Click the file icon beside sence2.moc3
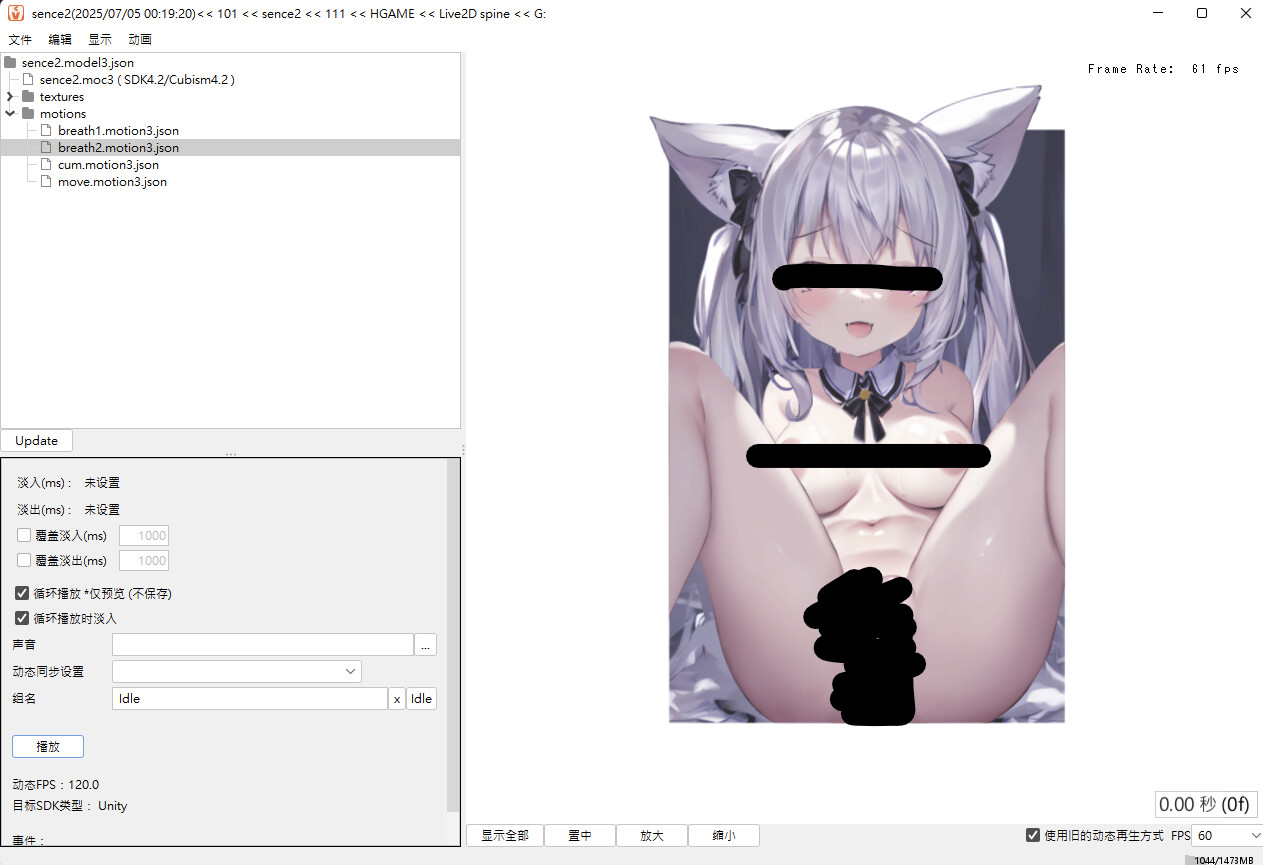Screen dimensions: 1263x865 [28, 79]
